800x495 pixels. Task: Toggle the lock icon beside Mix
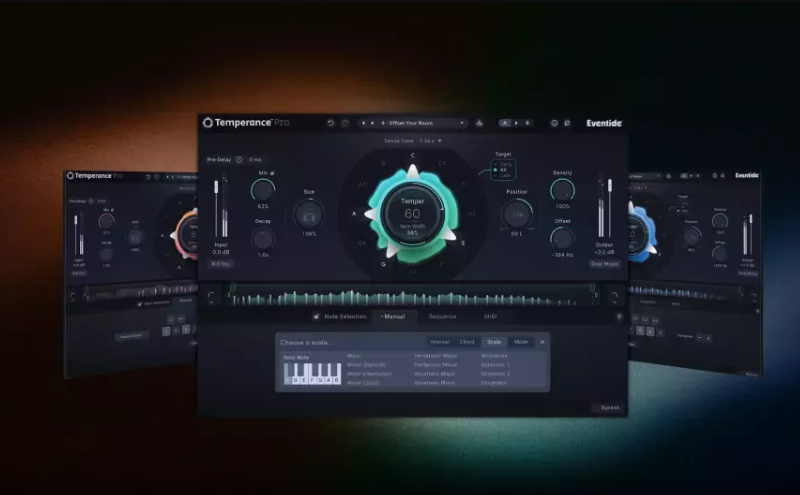(x=272, y=173)
